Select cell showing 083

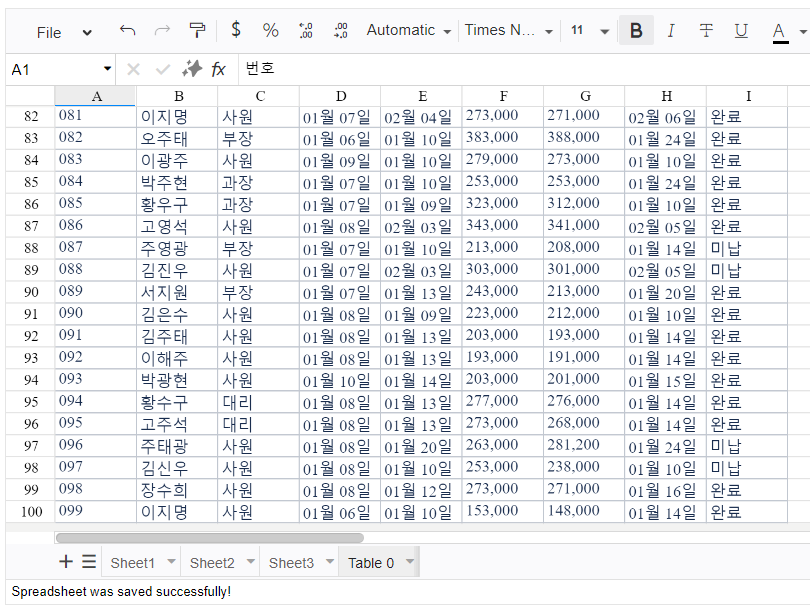click(95, 161)
